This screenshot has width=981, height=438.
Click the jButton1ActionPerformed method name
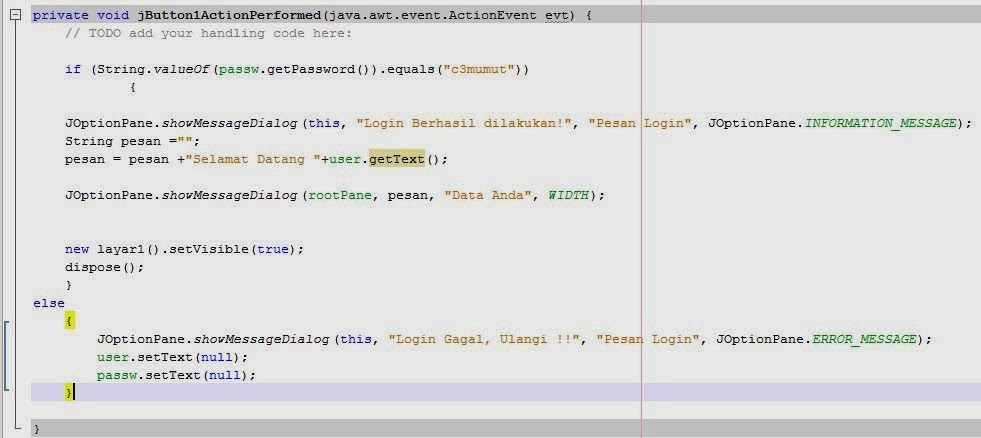[228, 16]
